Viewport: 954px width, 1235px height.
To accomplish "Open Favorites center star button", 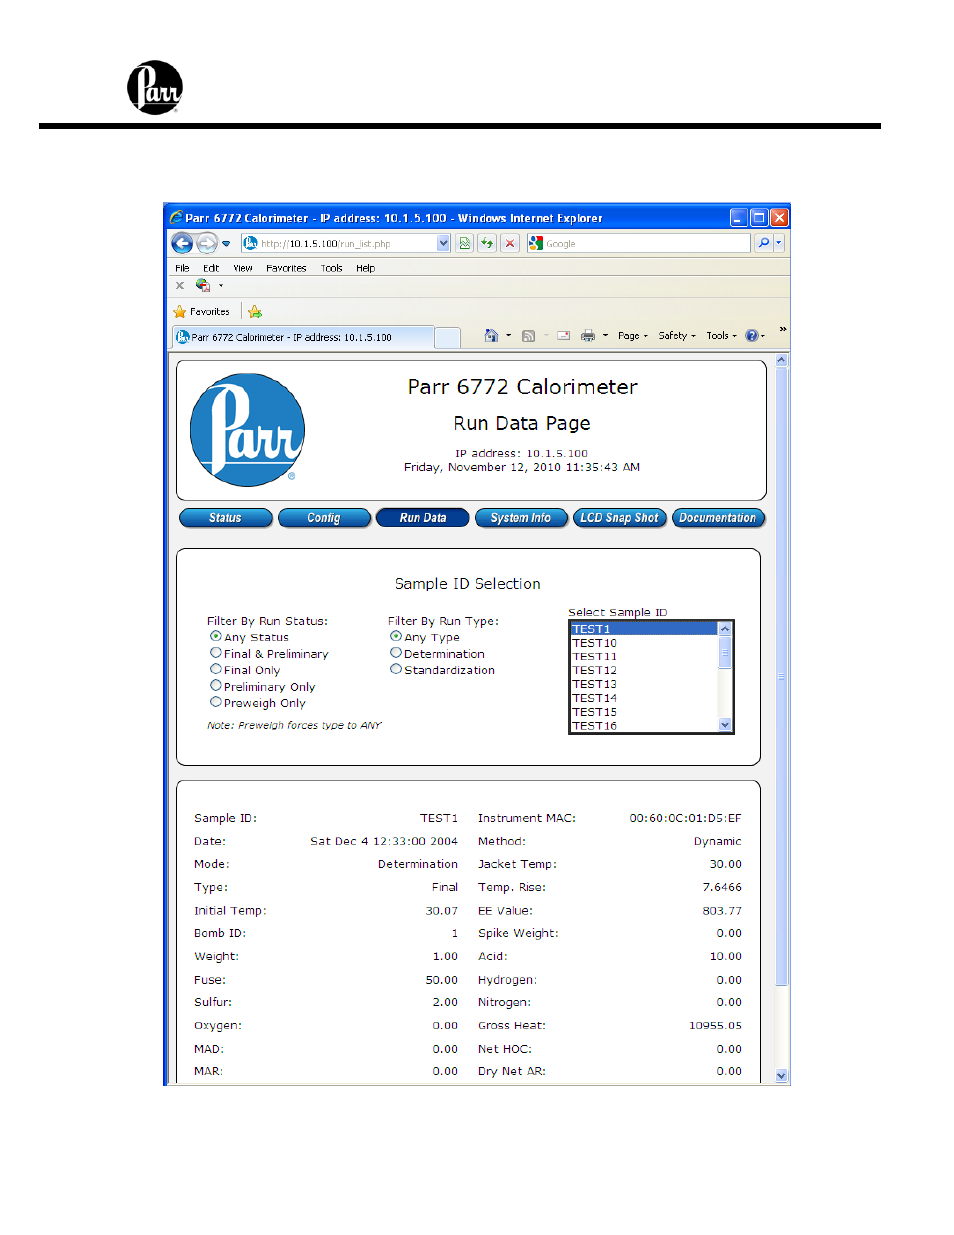I will click(202, 312).
